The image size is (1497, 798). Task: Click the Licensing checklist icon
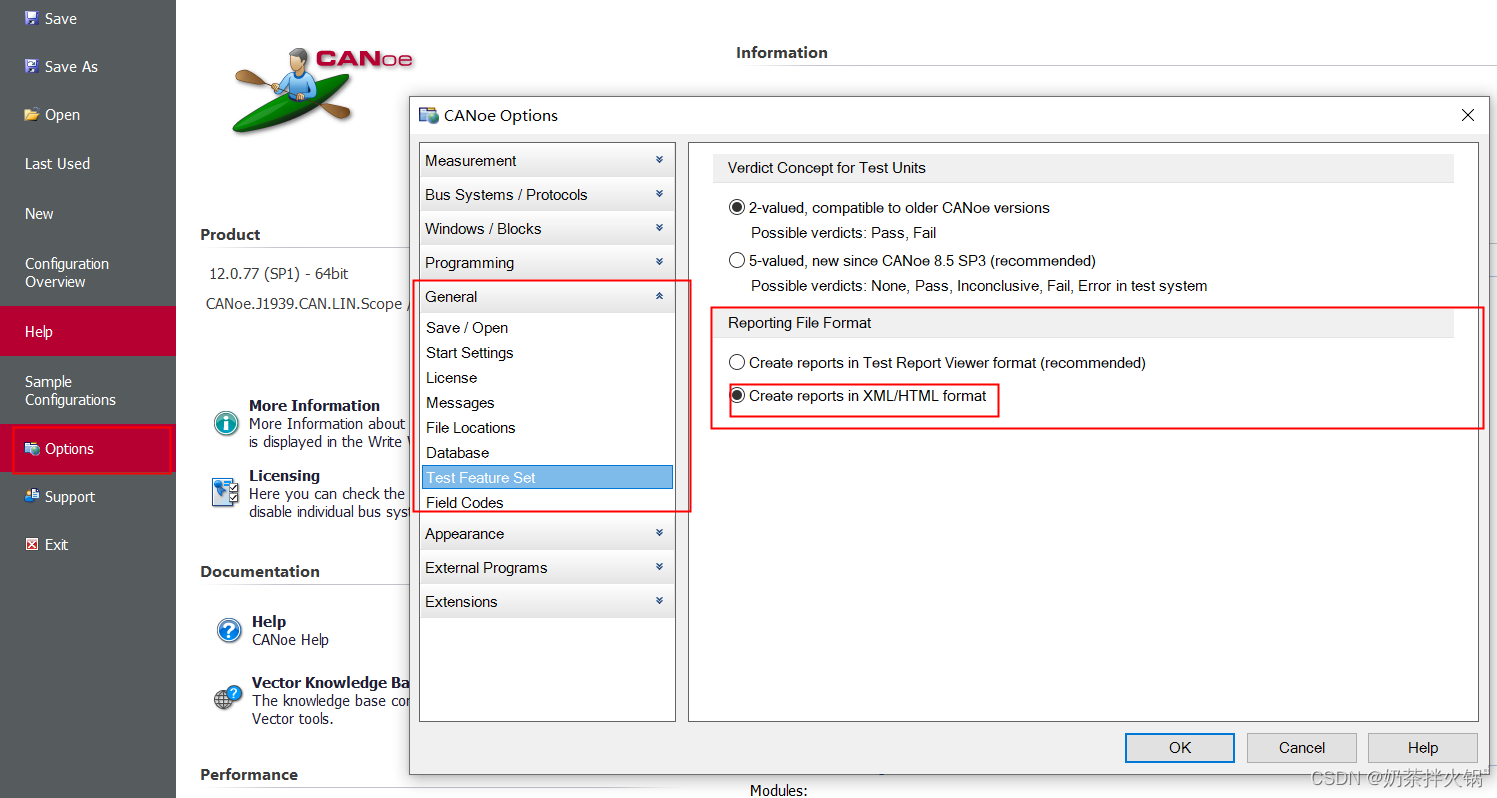coord(226,493)
